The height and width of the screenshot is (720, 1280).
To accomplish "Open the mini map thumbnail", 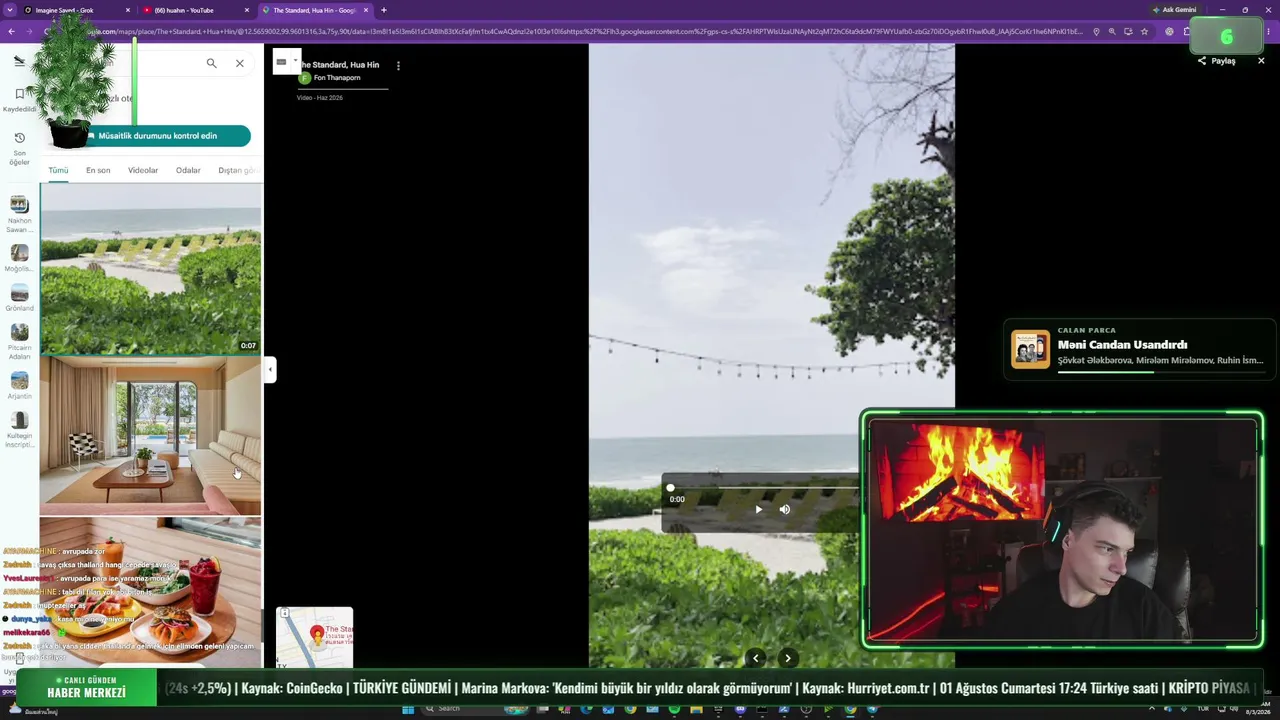I will coord(315,637).
